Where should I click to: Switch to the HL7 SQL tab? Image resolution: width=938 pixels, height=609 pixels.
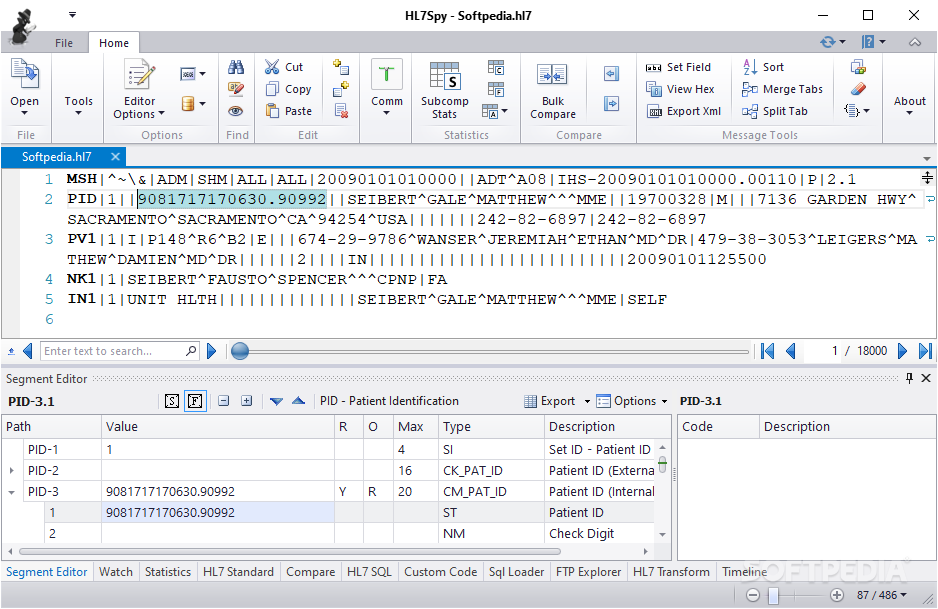coord(369,572)
